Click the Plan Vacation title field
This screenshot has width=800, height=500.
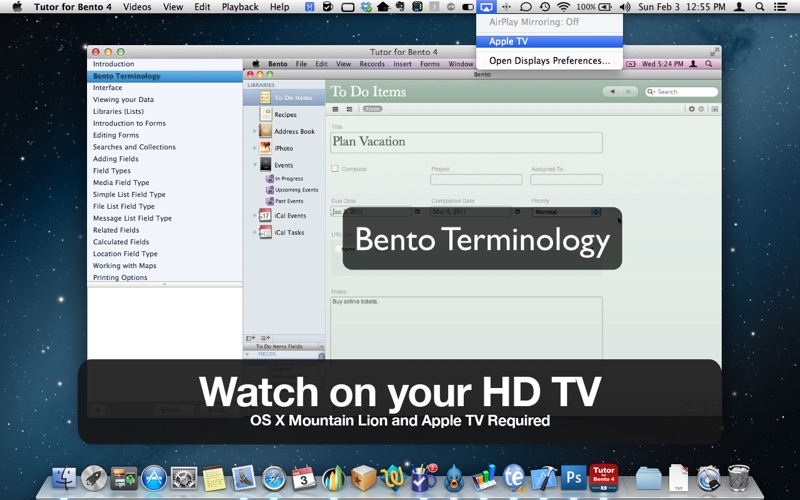(x=466, y=142)
